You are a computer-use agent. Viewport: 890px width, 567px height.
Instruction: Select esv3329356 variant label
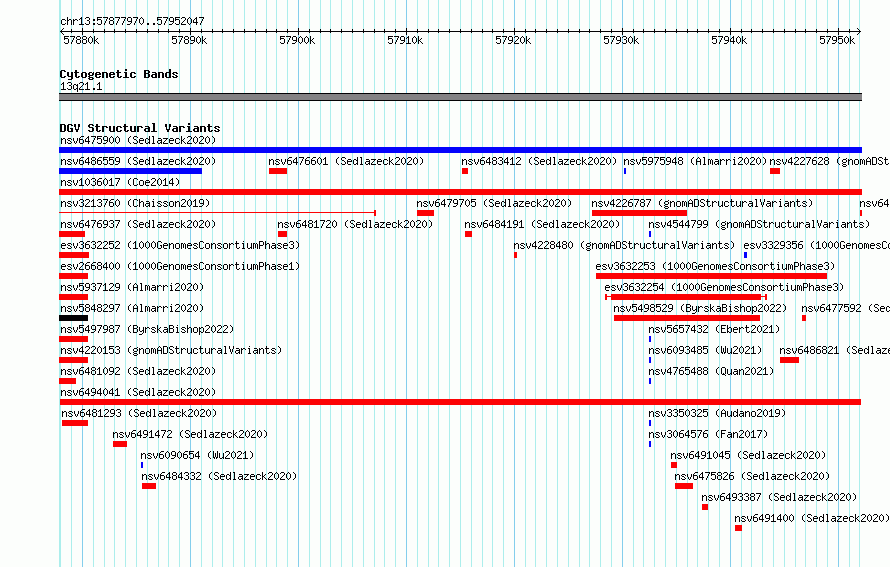coord(817,245)
